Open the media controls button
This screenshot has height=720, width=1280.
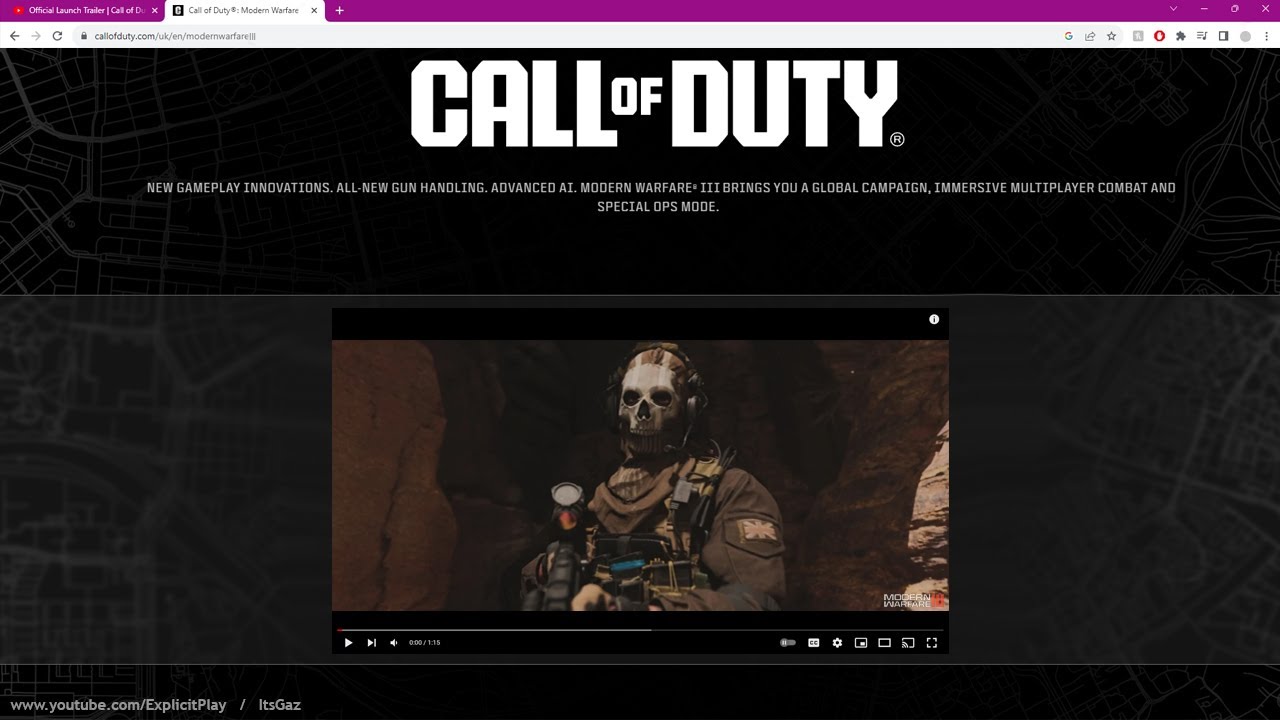click(x=1202, y=36)
